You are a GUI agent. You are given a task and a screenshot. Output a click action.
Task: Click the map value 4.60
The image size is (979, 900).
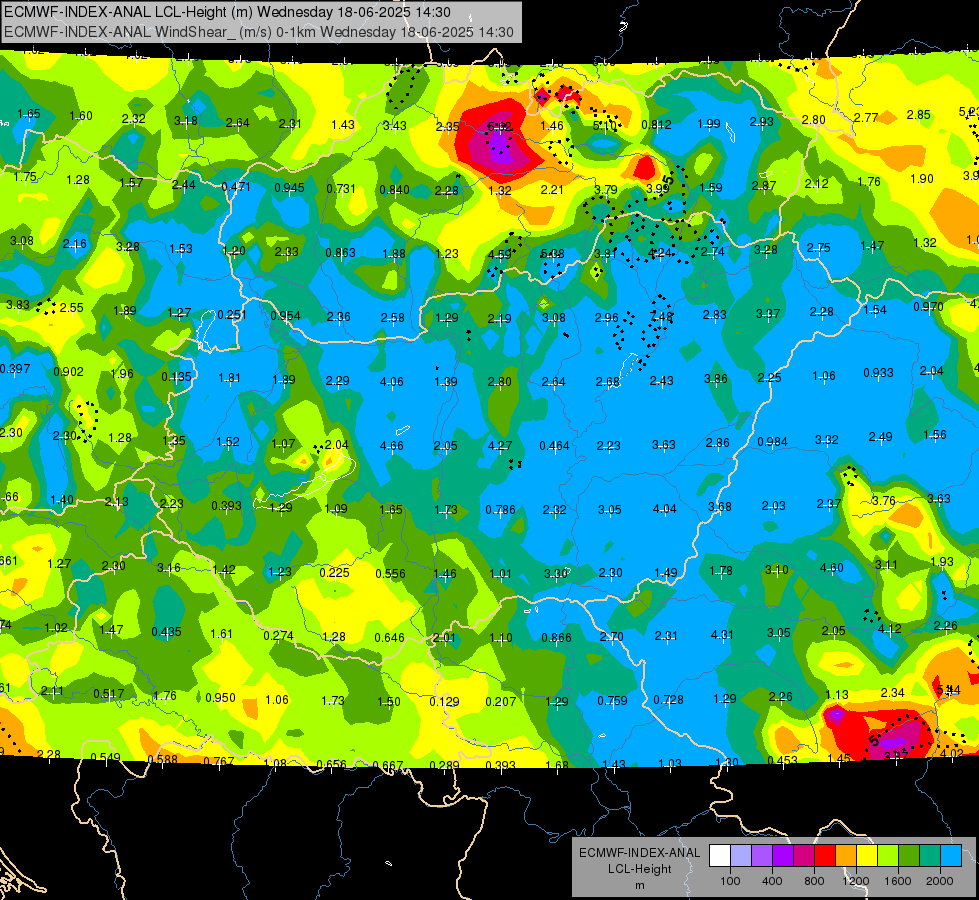pos(832,568)
